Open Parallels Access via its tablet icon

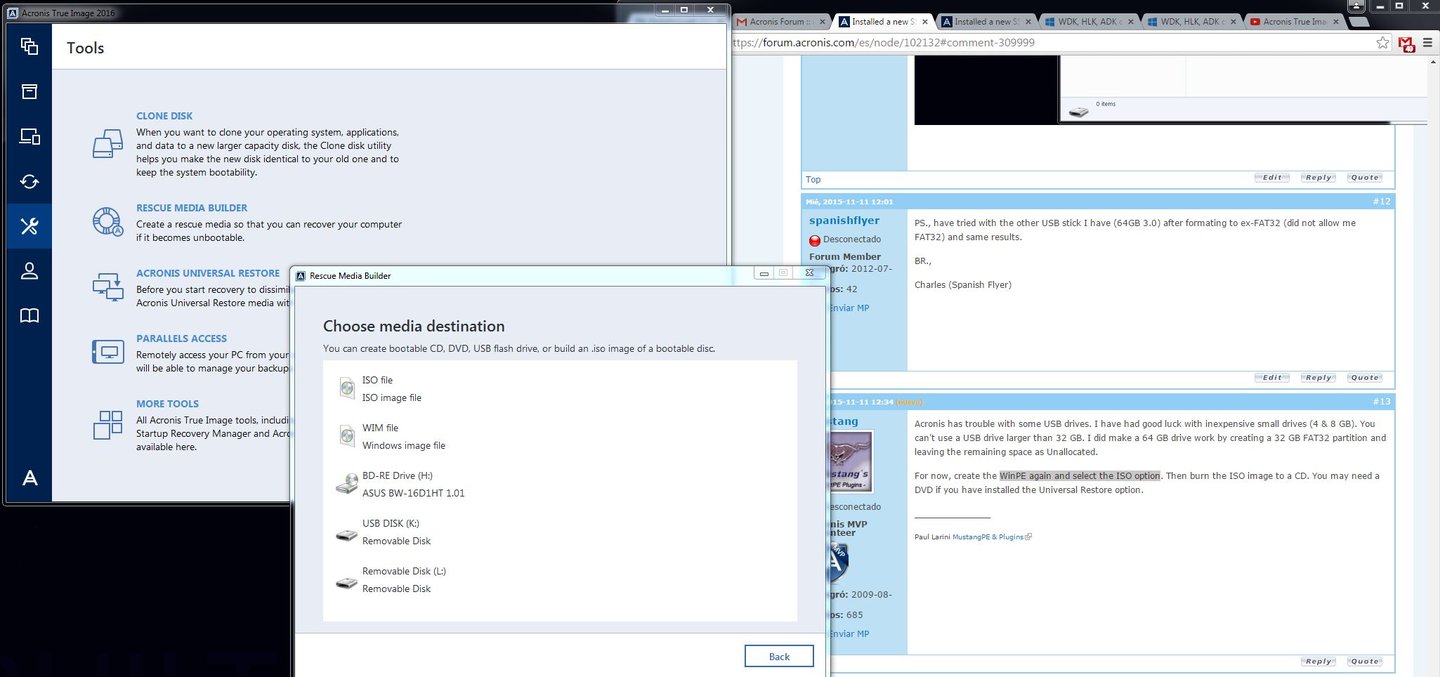(x=107, y=352)
